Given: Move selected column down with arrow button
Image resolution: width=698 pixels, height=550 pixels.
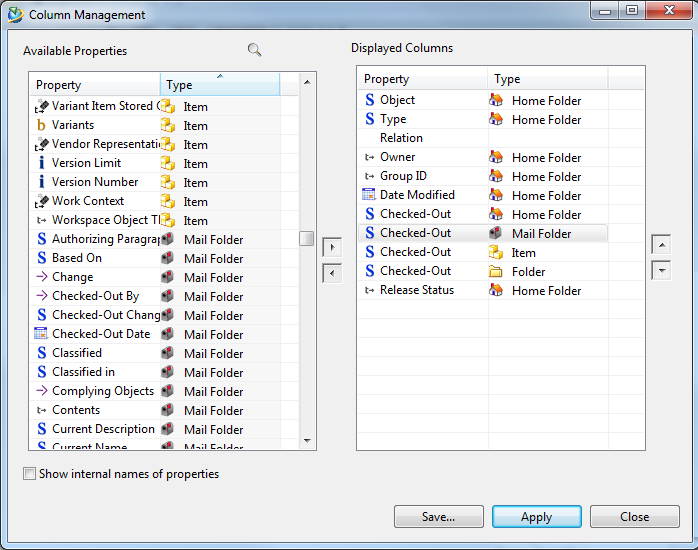Looking at the screenshot, I should (x=660, y=270).
